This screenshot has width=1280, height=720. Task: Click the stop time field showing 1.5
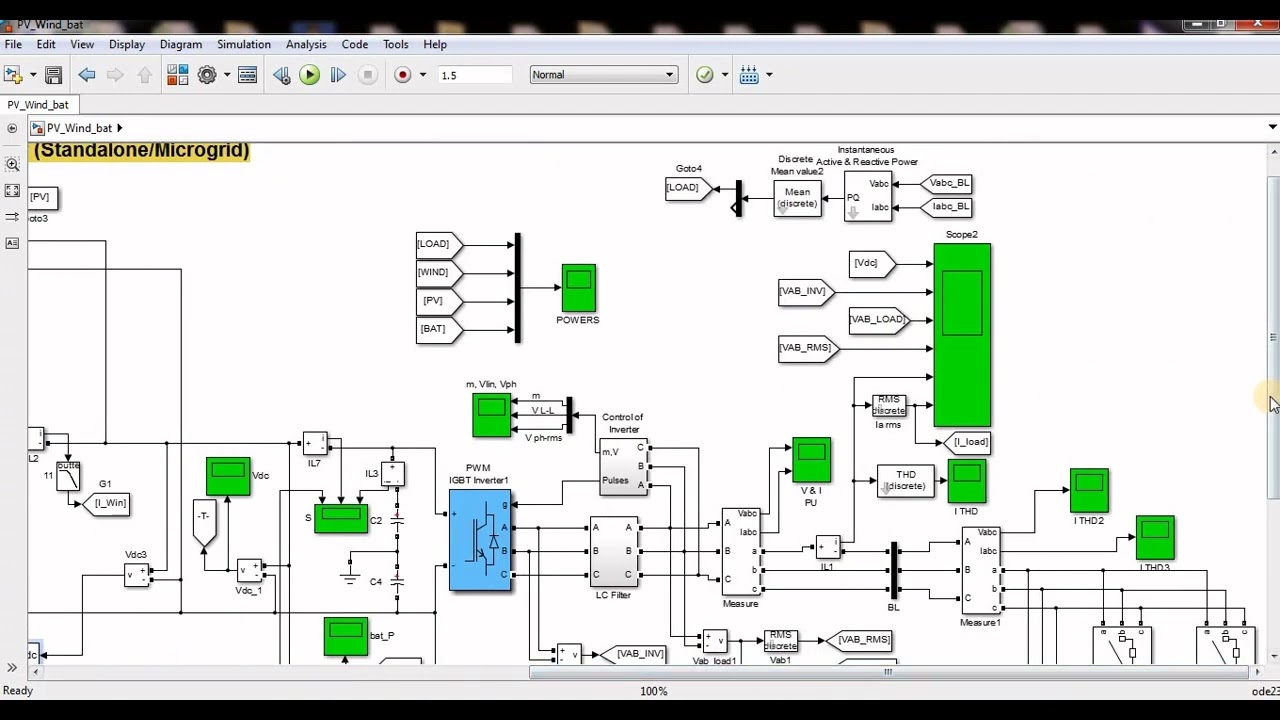point(475,75)
